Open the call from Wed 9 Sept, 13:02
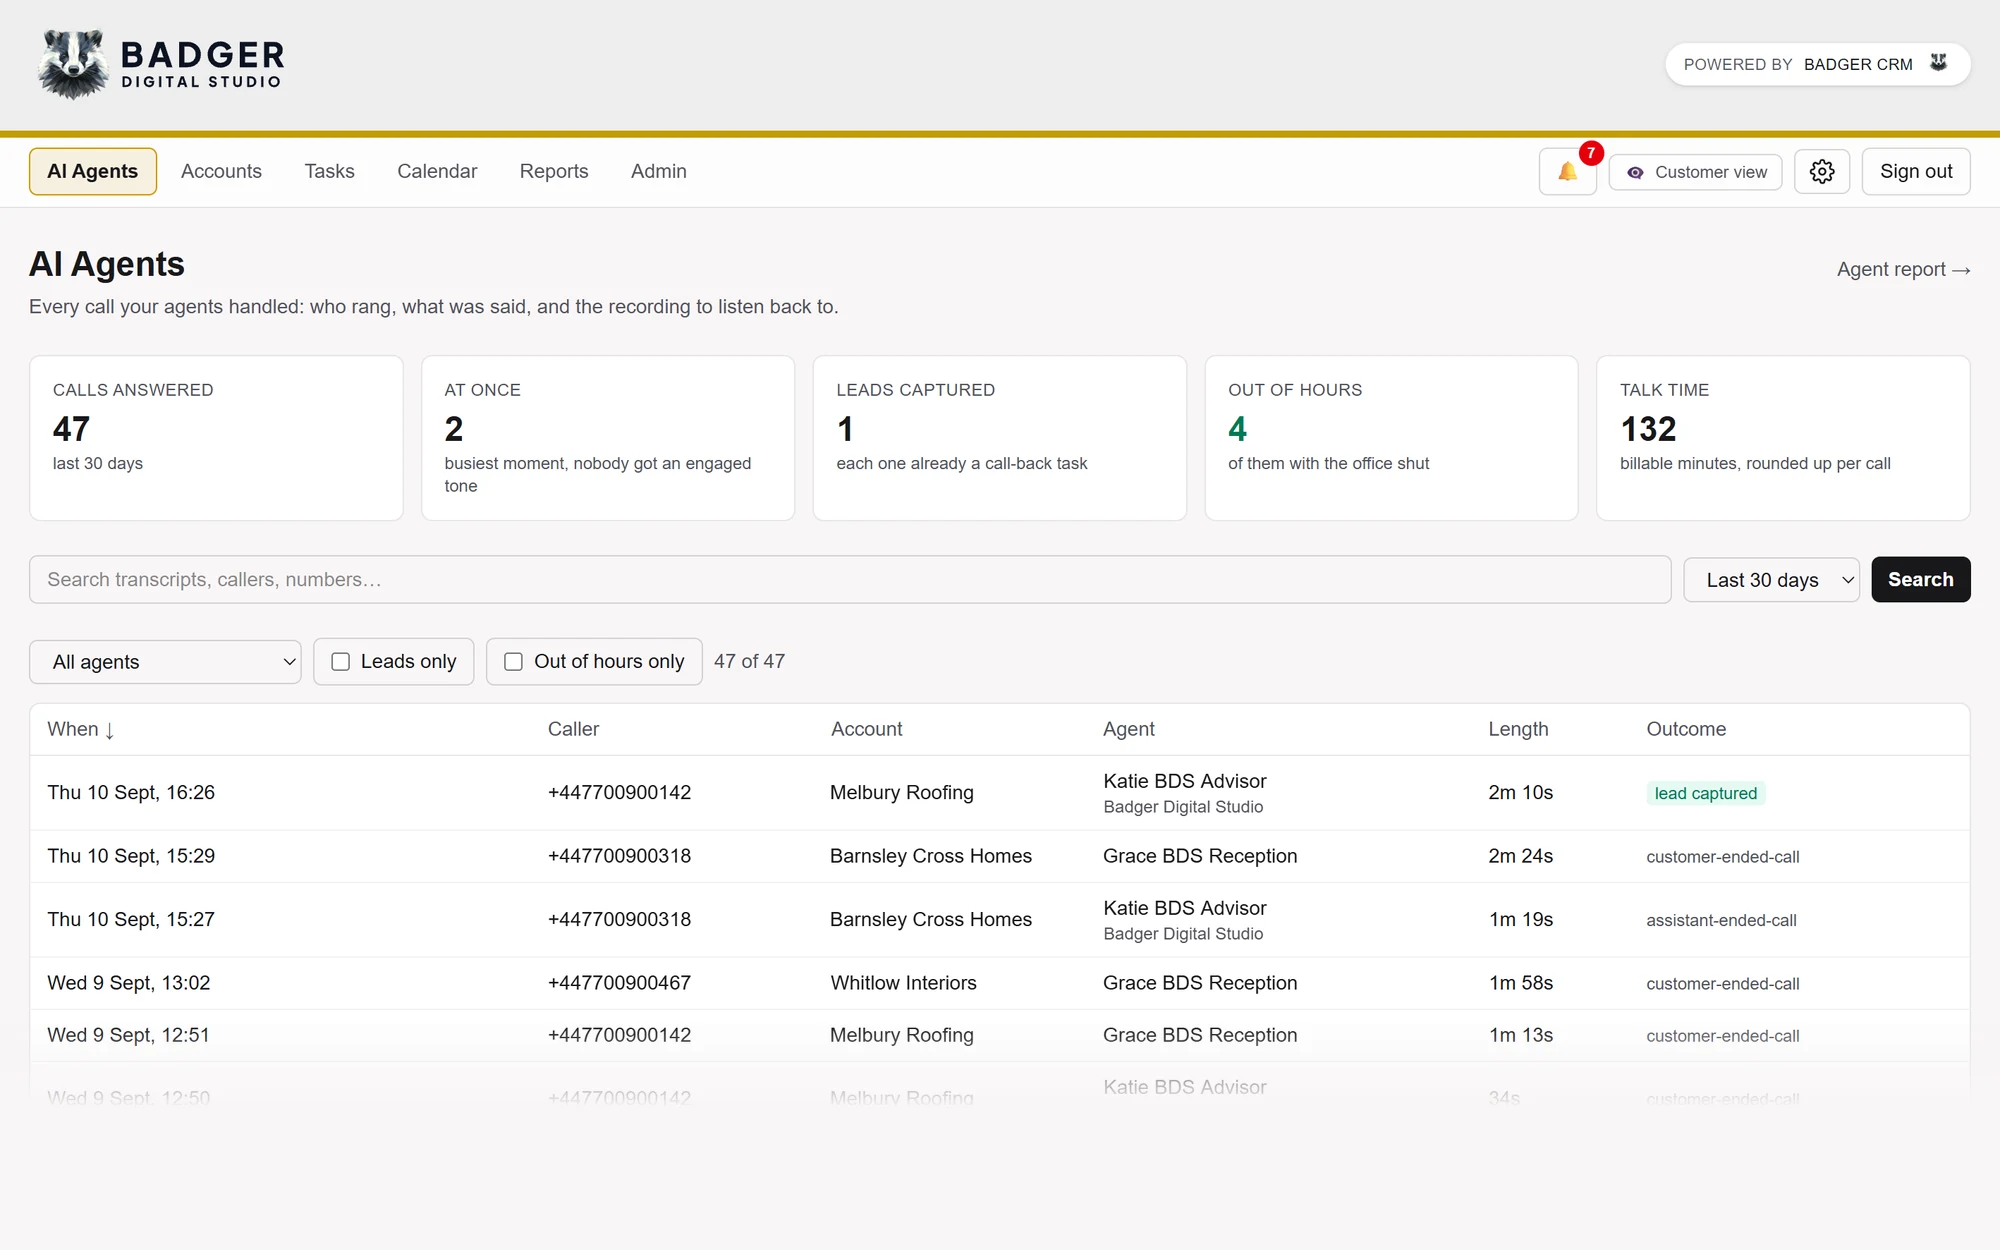 pyautogui.click(x=1000, y=983)
